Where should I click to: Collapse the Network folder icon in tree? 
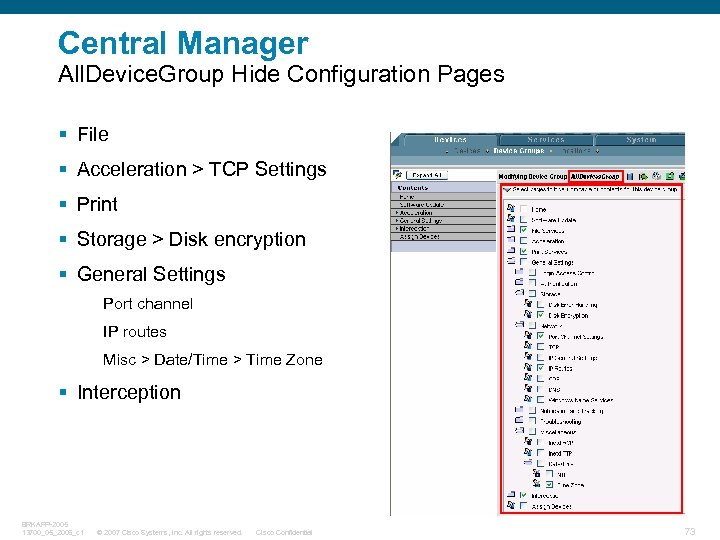(519, 324)
